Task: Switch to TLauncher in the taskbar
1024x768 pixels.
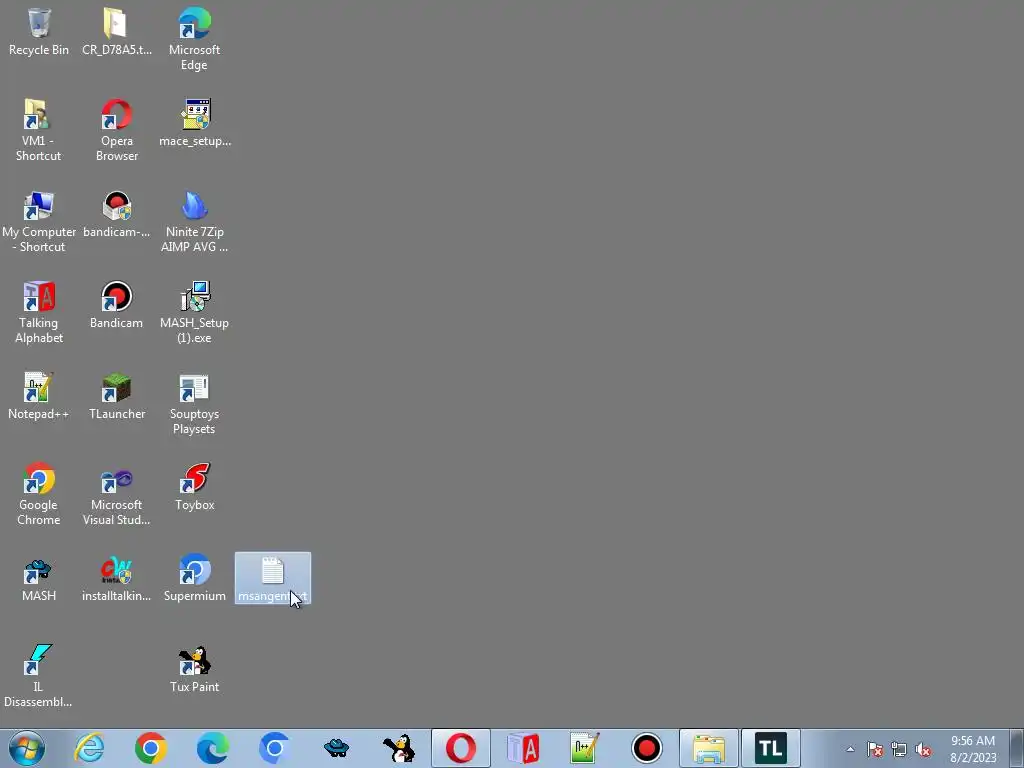Action: tap(771, 748)
